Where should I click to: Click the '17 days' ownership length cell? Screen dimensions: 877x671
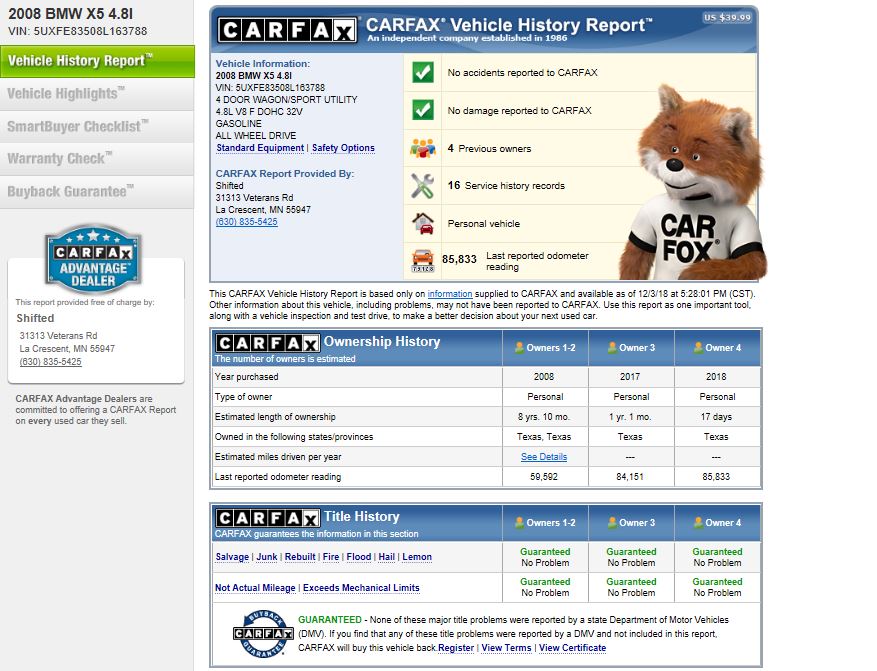point(716,417)
